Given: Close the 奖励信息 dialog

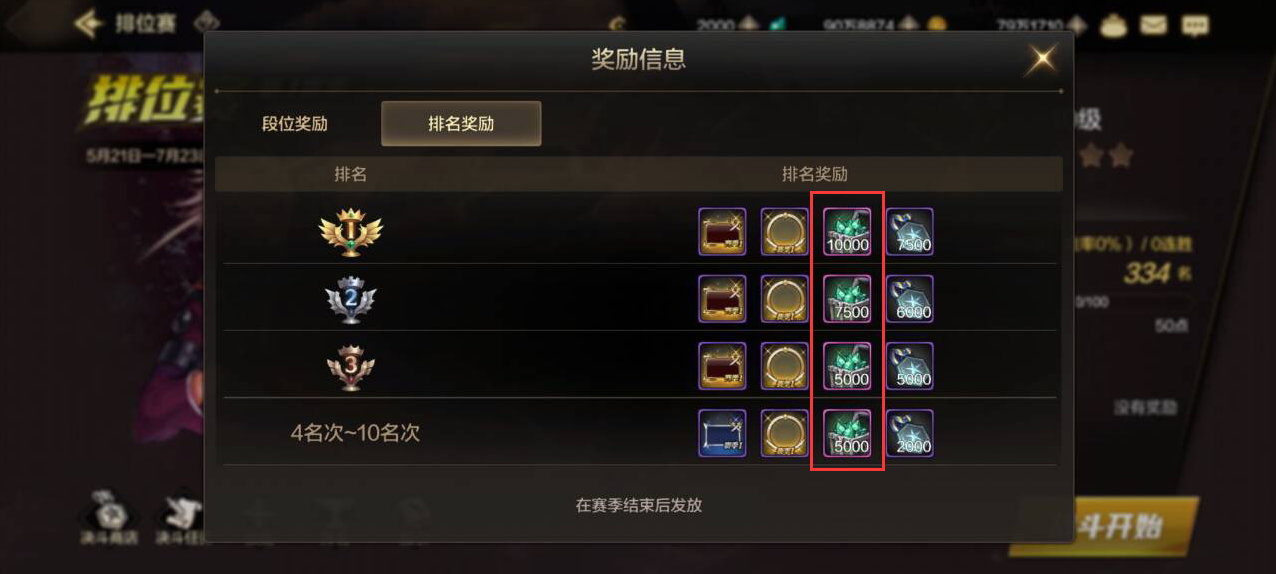Looking at the screenshot, I should pyautogui.click(x=1042, y=59).
